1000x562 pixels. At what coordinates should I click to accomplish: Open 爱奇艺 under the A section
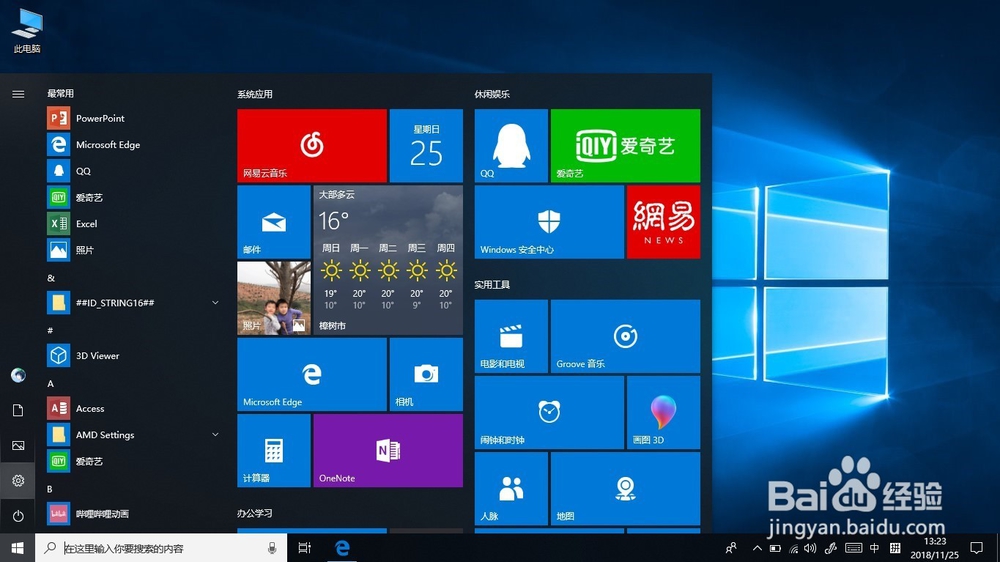[132, 461]
